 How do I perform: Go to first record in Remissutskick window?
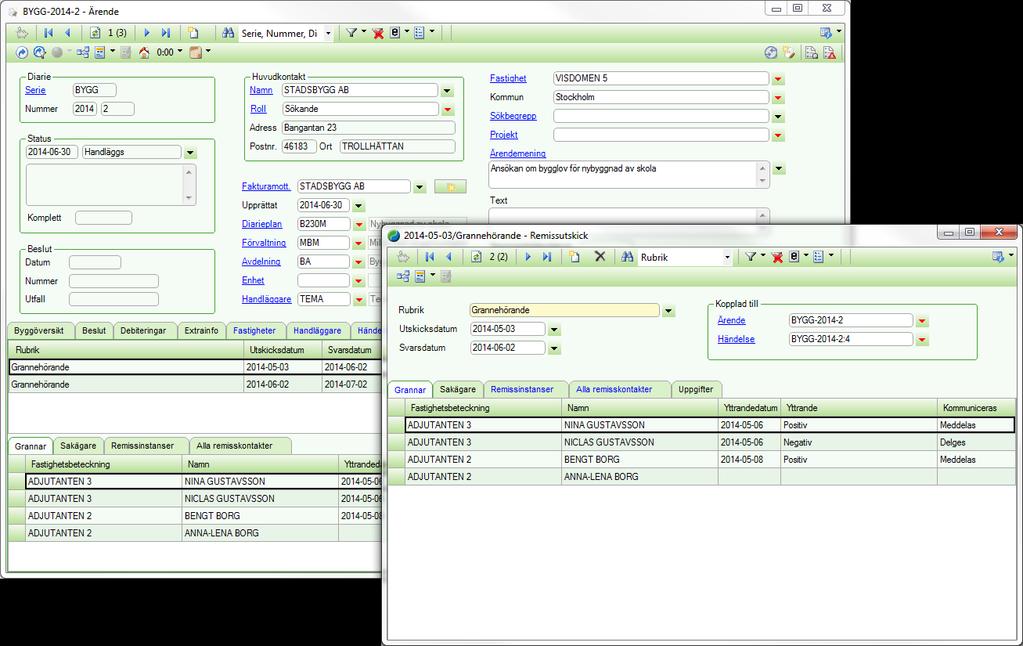(429, 257)
